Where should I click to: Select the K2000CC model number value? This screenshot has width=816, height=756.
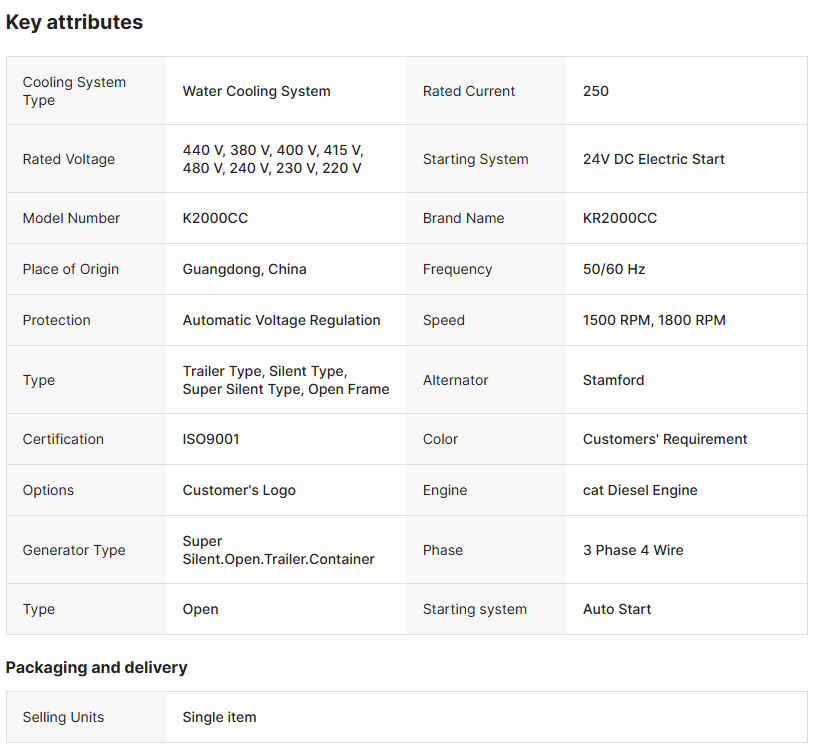click(x=215, y=218)
